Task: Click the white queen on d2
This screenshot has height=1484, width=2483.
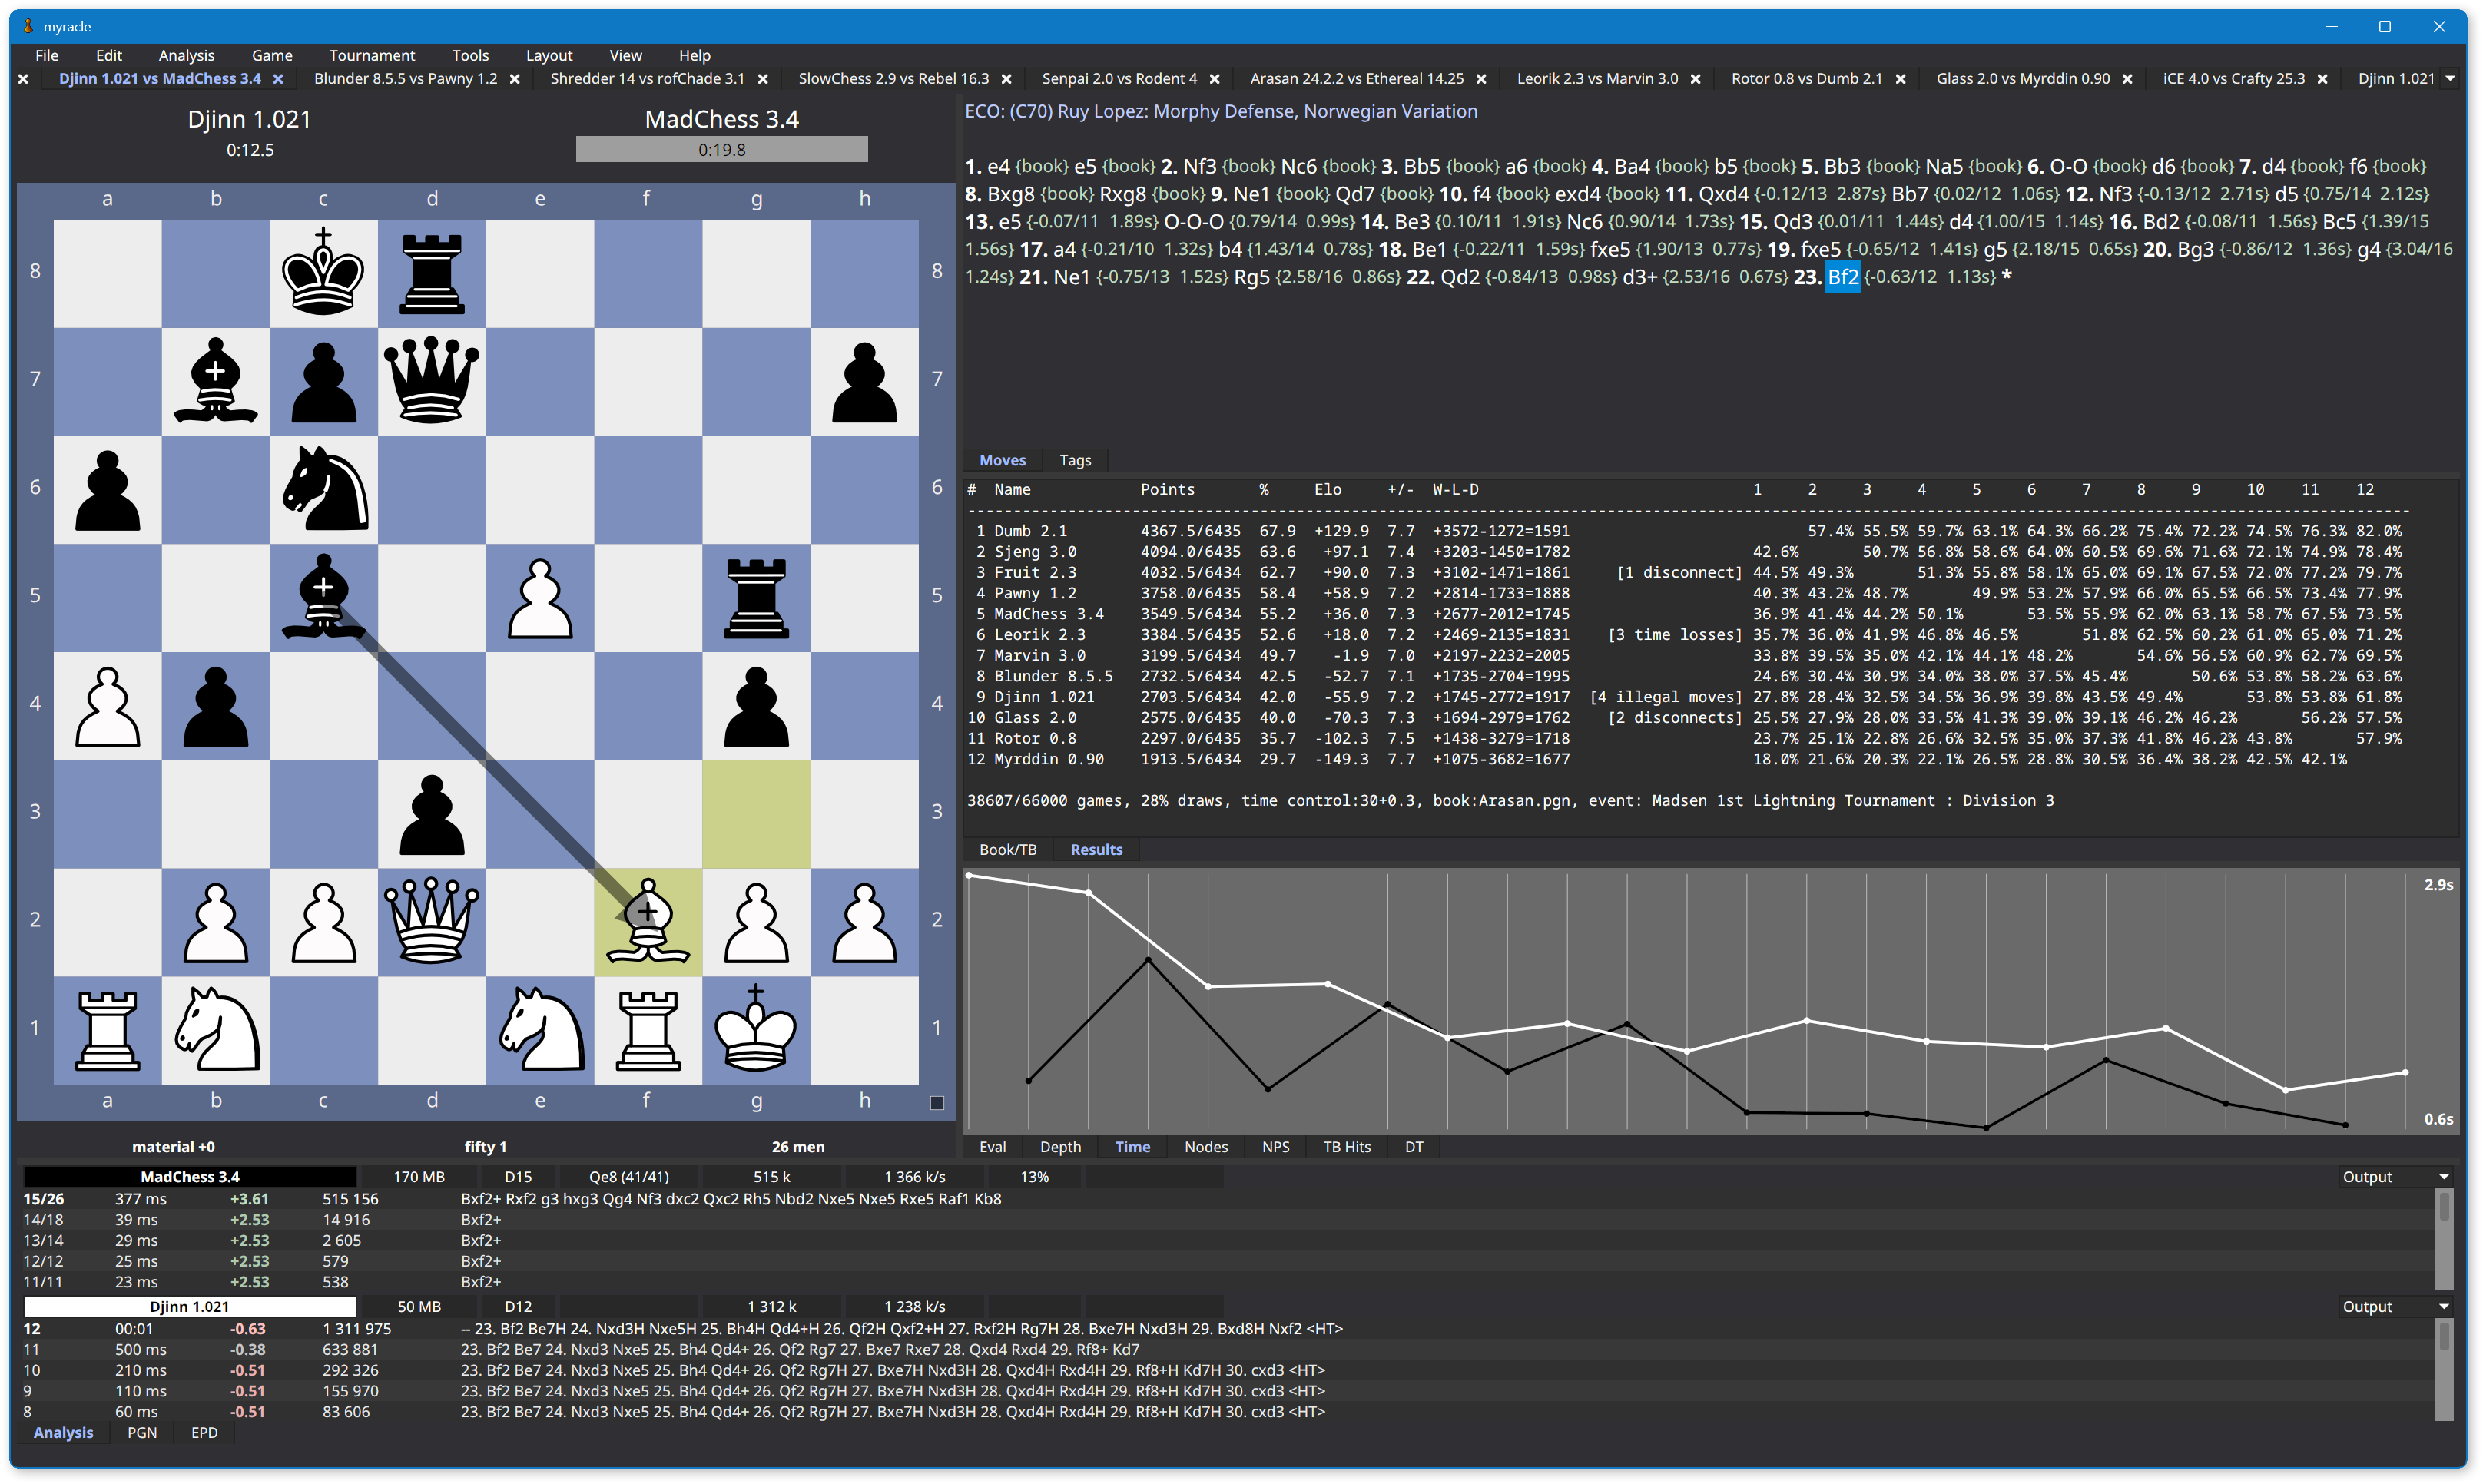Action: (x=431, y=922)
